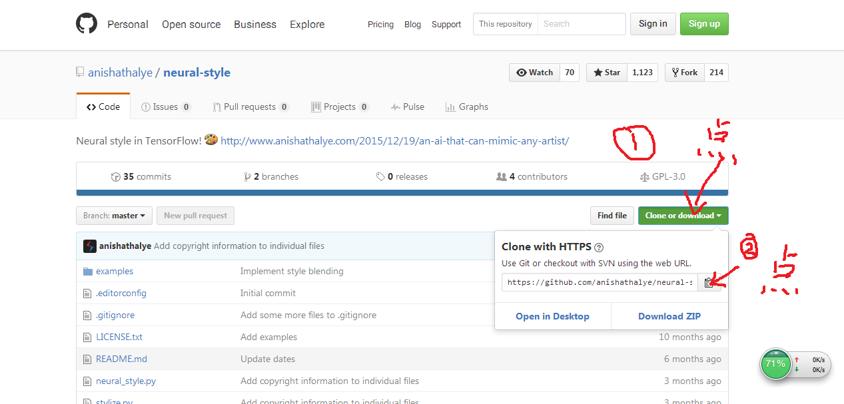Open the .gitignore file
The image size is (844, 404).
click(x=115, y=315)
